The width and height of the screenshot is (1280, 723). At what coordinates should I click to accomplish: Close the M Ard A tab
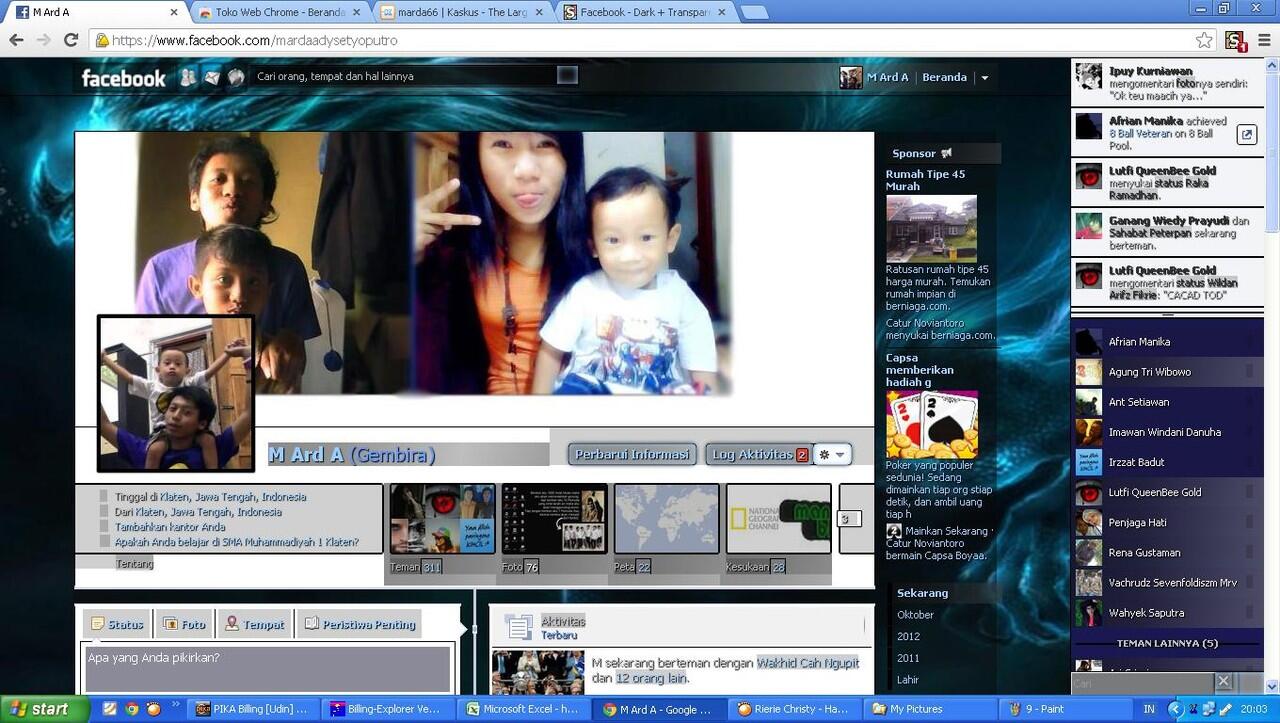[x=174, y=12]
